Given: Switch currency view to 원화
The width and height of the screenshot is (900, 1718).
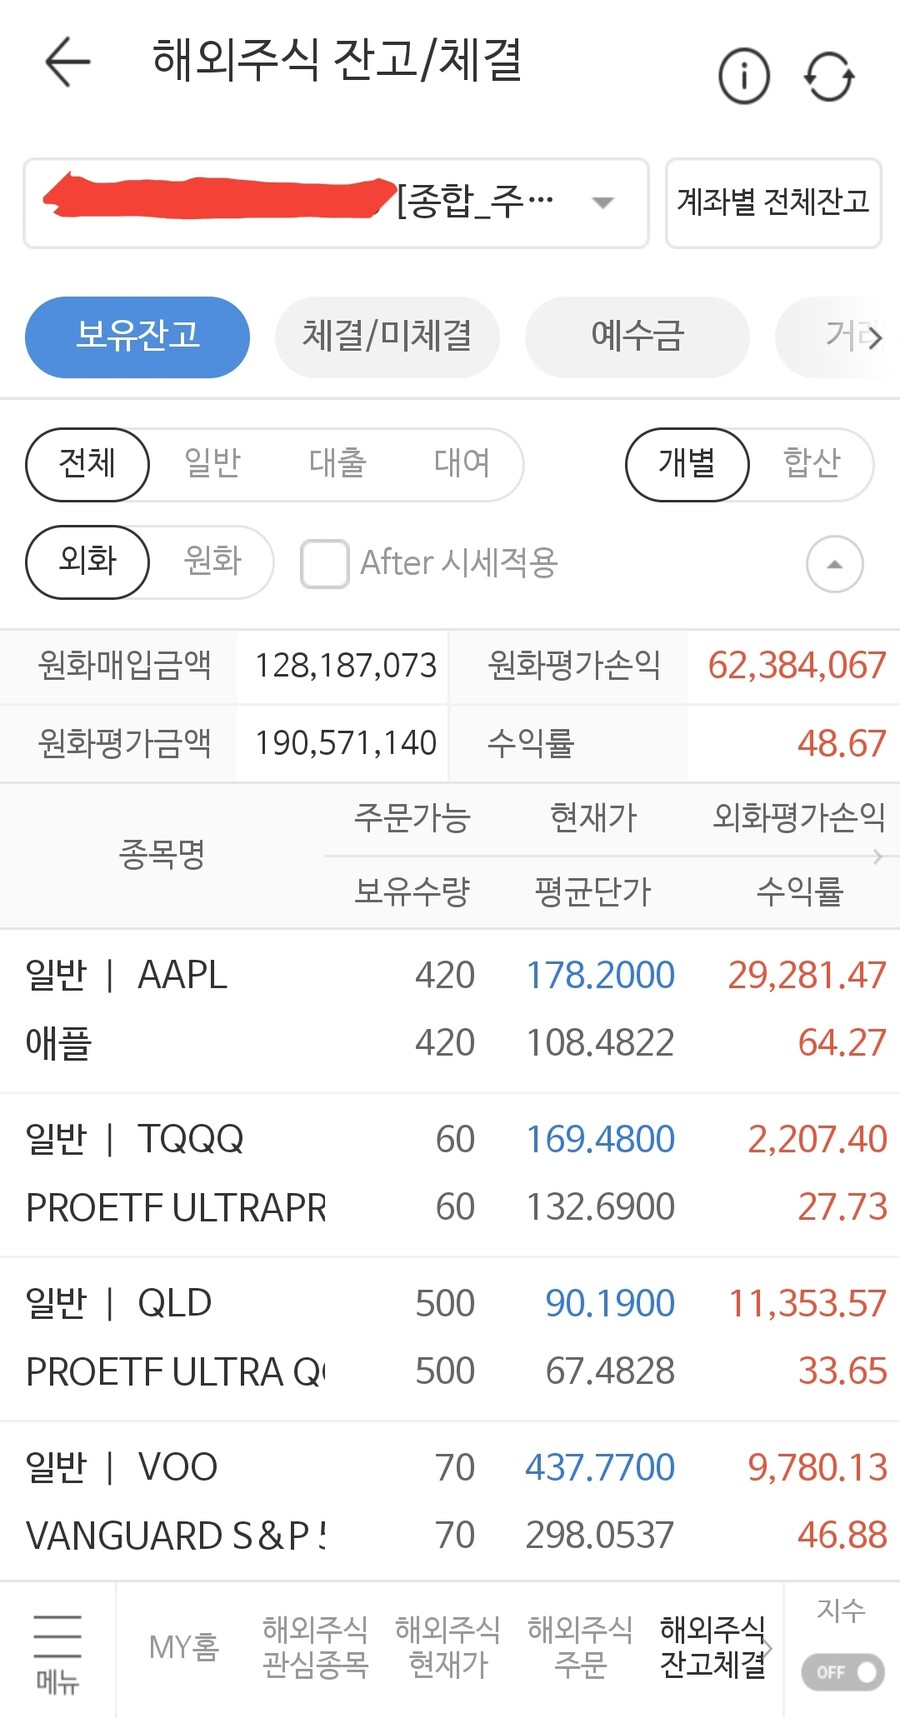Looking at the screenshot, I should 211,562.
